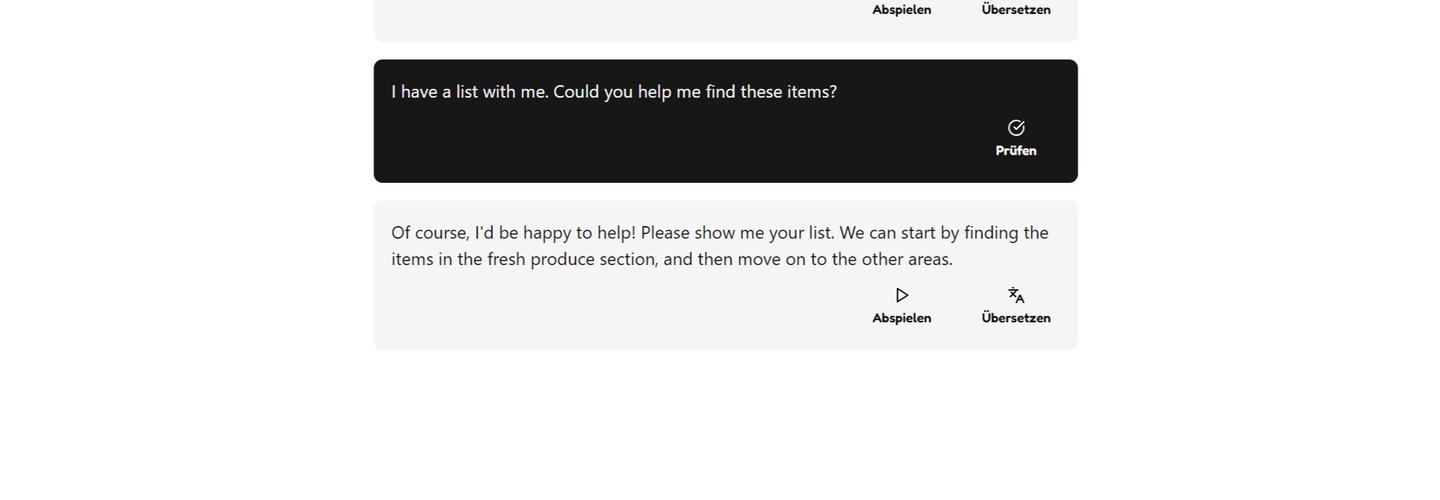Click the Übersetzen label below the 'Of course' reply
Screen dimensions: 1440x500
coord(1016,318)
